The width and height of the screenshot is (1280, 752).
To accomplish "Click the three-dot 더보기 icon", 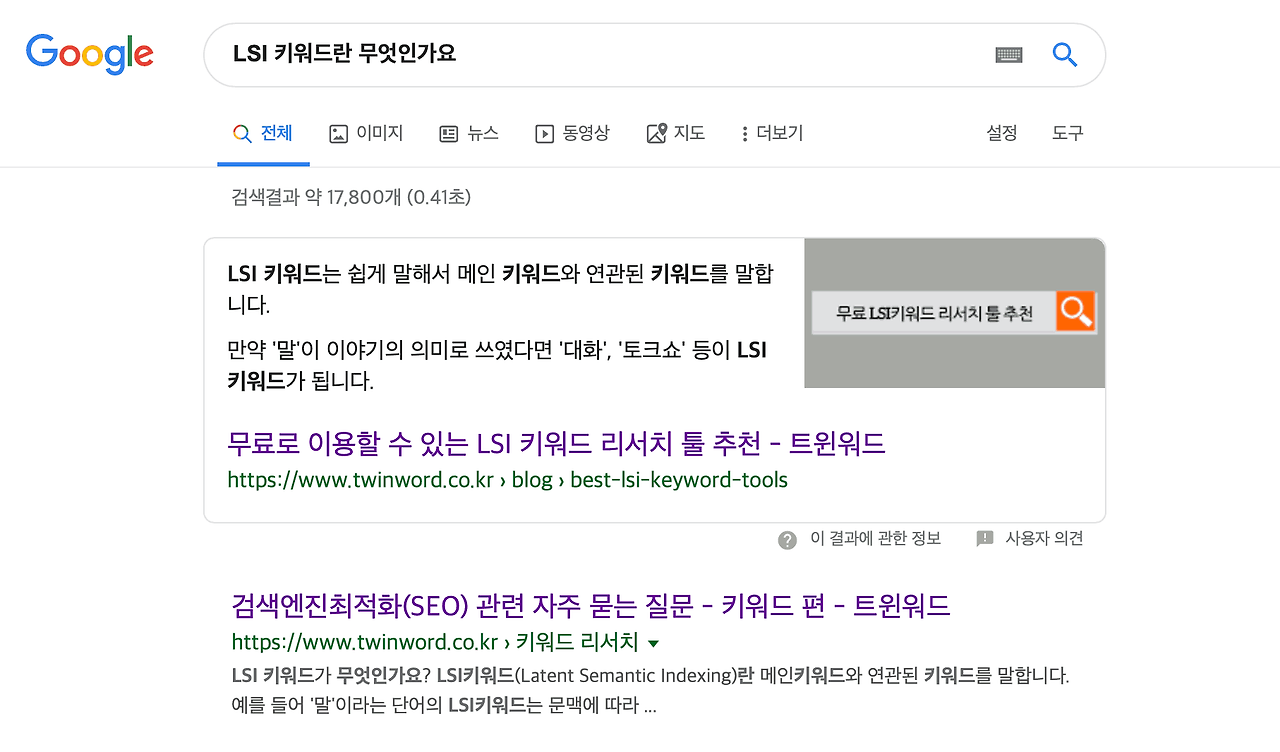I will (744, 134).
